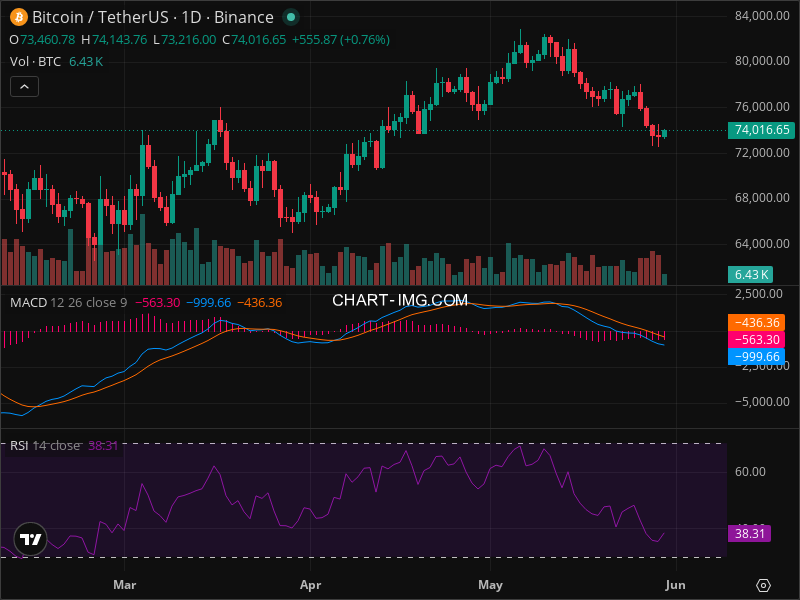
Task: Select the 1D interval label
Action: [191, 17]
